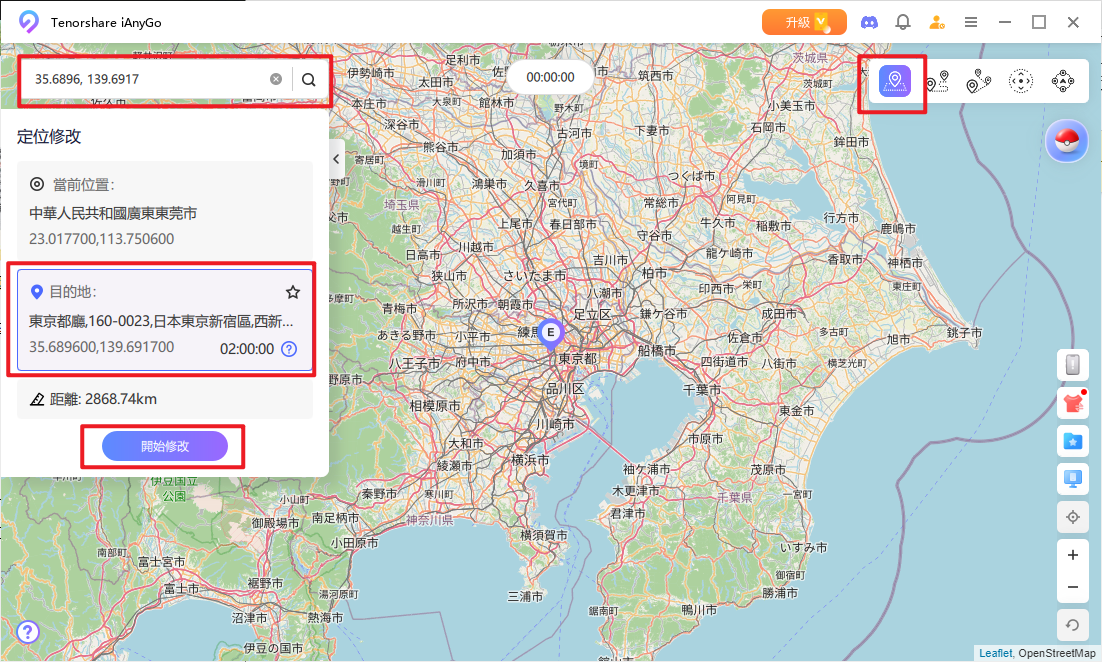Click the current location target icon
Viewport: 1102px width, 662px height.
pyautogui.click(x=37, y=185)
